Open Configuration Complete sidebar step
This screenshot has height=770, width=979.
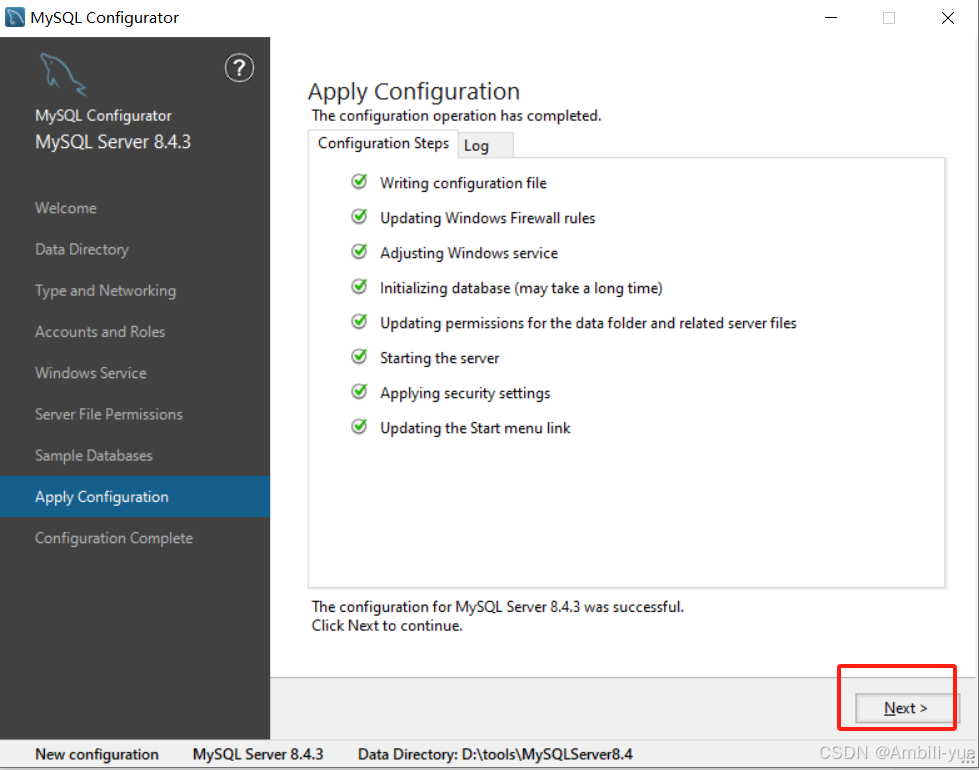coord(114,538)
